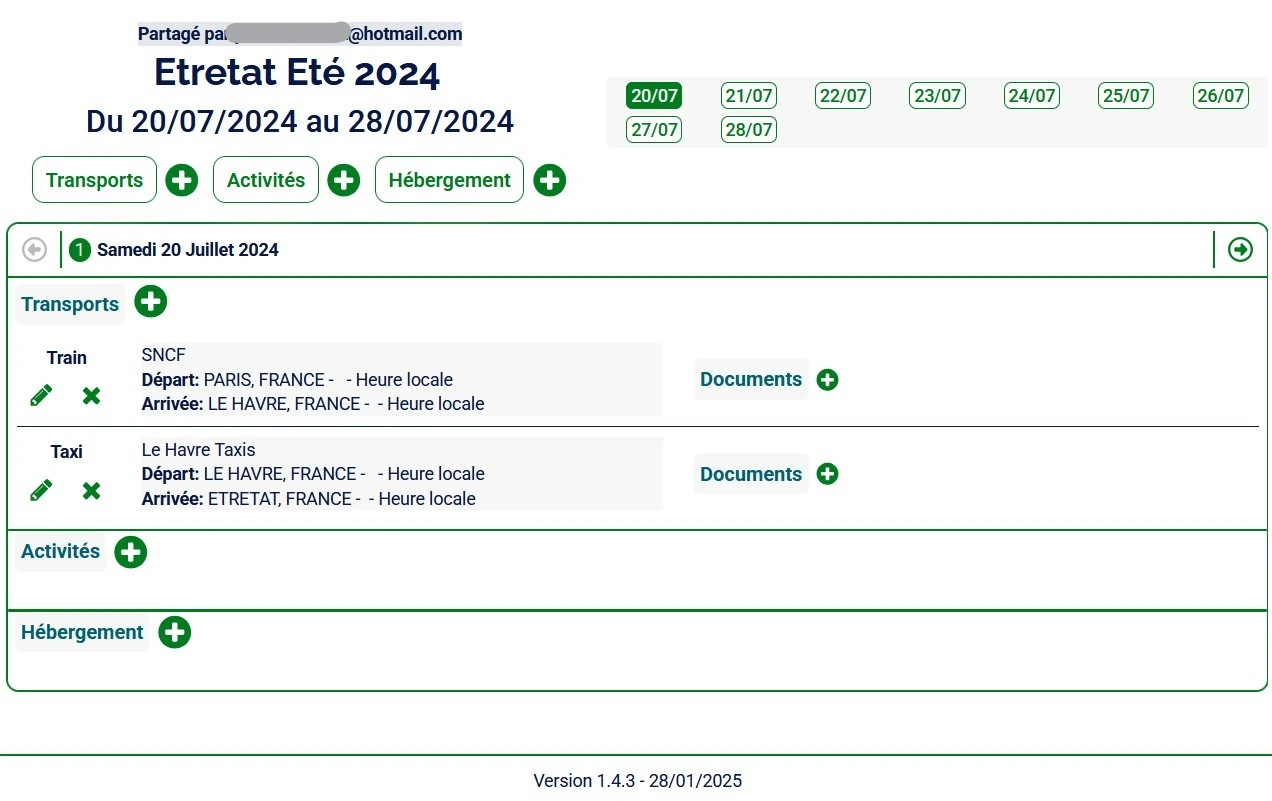Click plus icon next to top Hébergement button
This screenshot has height=801, width=1272.
pos(550,180)
